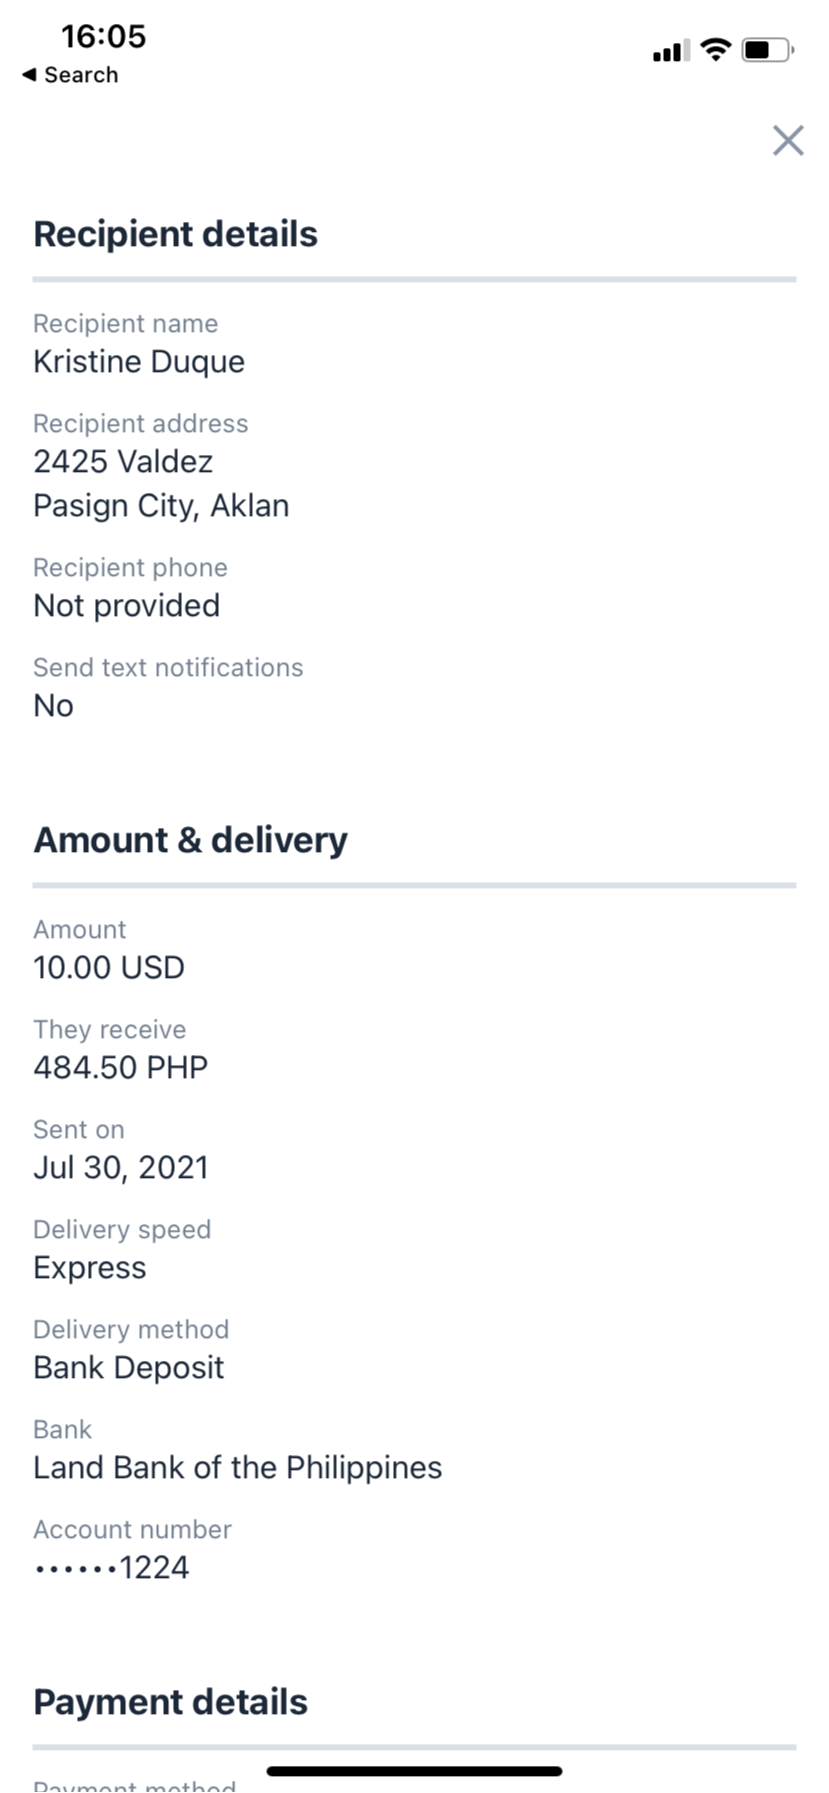Close the transfer details with the X icon

[x=788, y=141]
